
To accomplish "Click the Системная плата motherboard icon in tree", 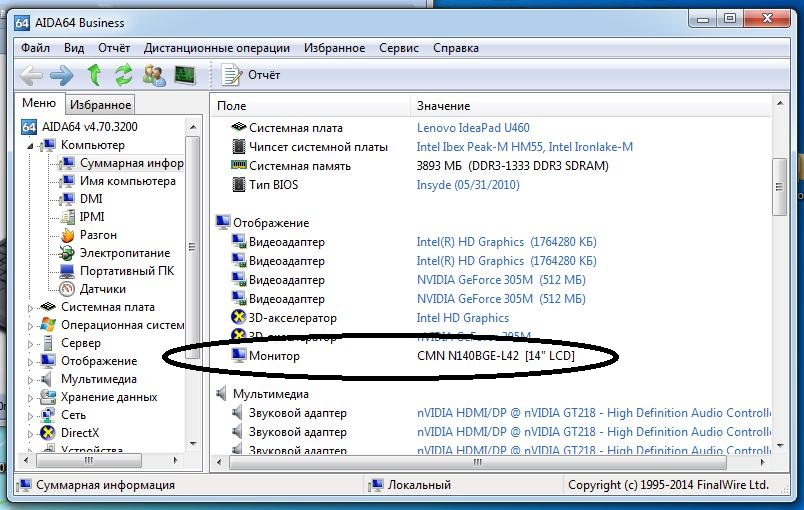I will coord(48,307).
